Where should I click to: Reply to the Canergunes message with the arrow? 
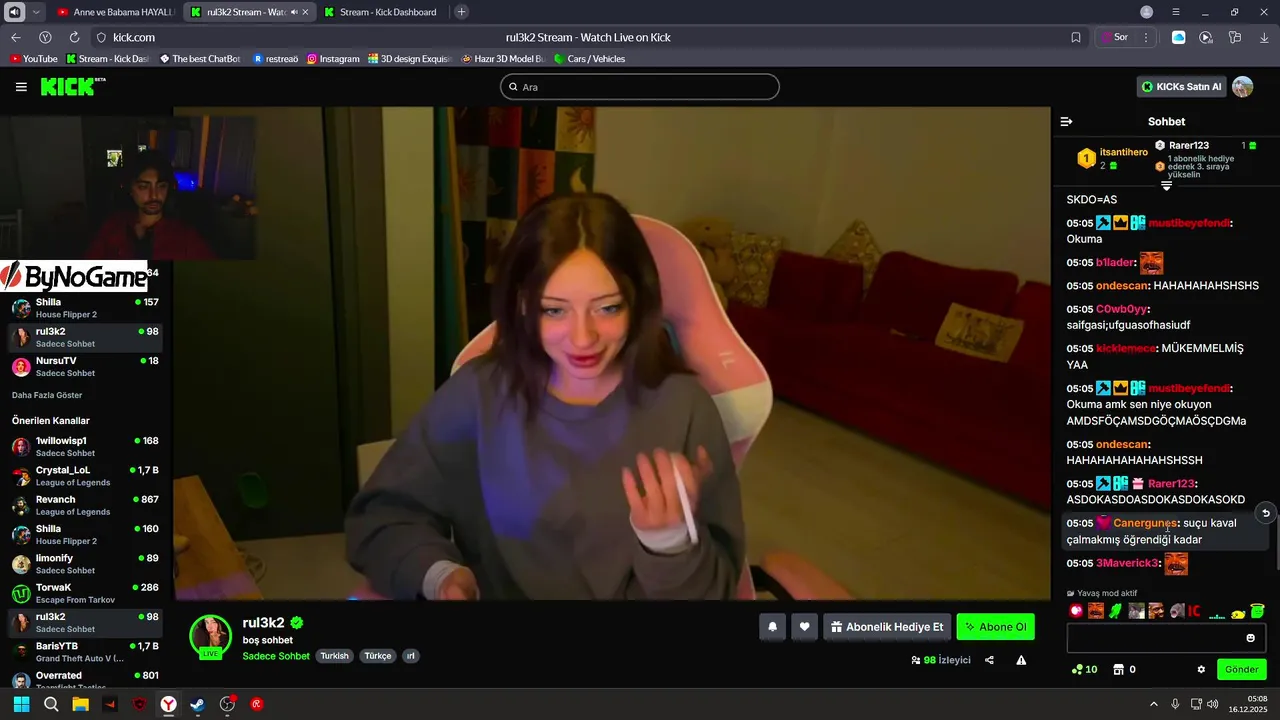point(1265,513)
